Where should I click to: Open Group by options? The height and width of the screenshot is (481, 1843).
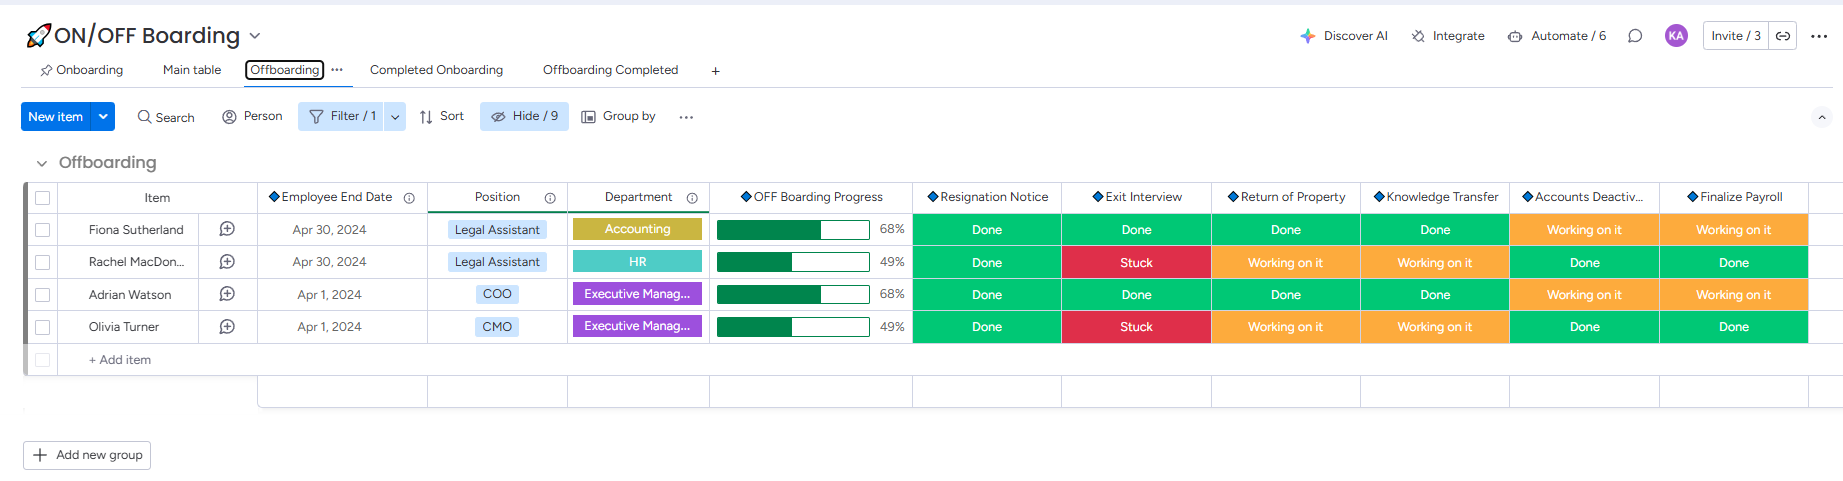[619, 117]
